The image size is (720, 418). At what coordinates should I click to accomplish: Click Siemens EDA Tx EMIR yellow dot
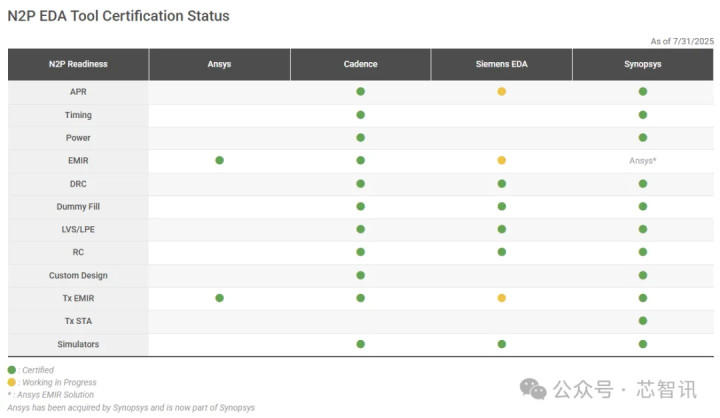coord(501,298)
